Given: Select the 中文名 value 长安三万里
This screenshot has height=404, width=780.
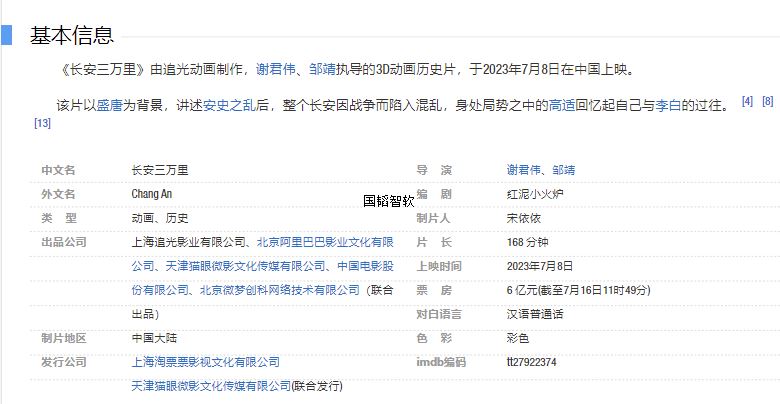Looking at the screenshot, I should (160, 170).
